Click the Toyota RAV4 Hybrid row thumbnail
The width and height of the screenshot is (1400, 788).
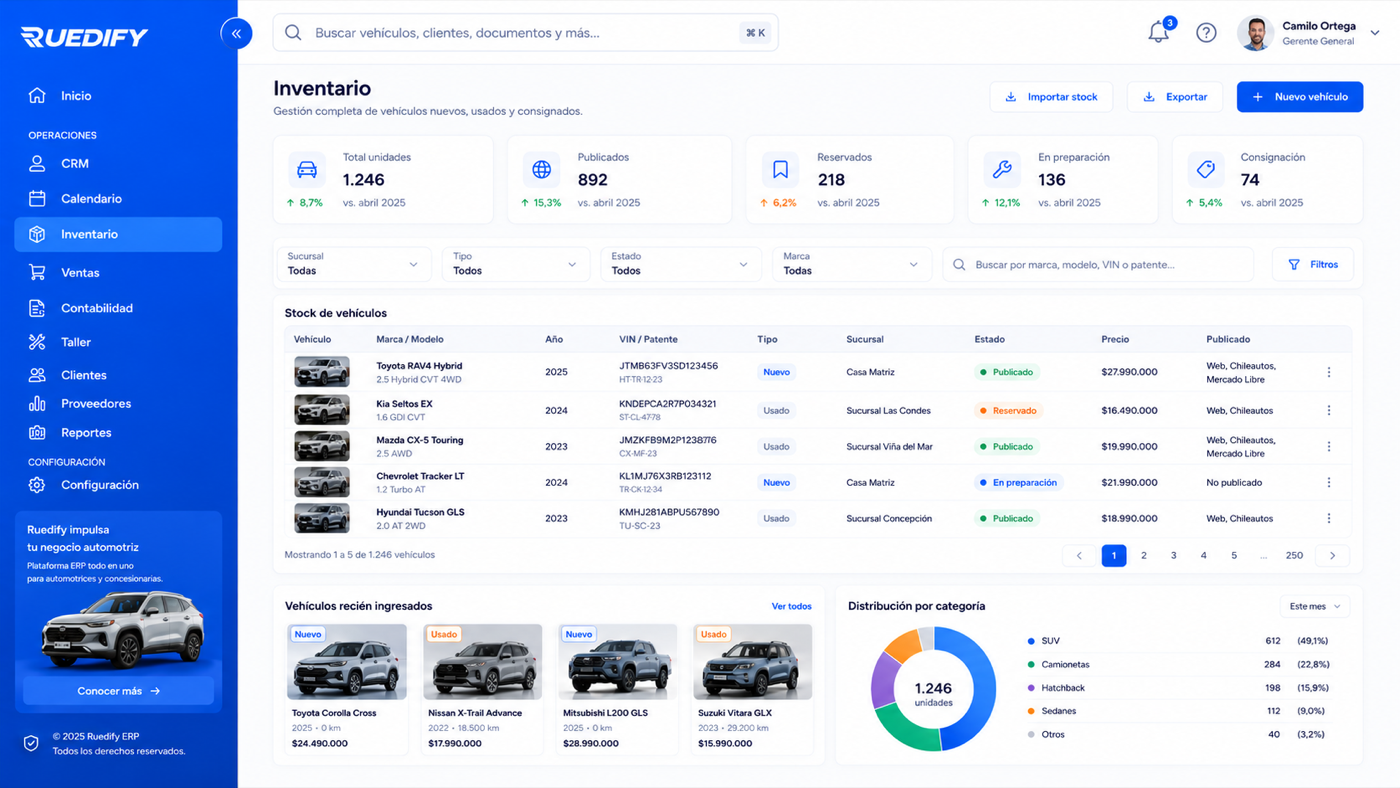click(322, 372)
